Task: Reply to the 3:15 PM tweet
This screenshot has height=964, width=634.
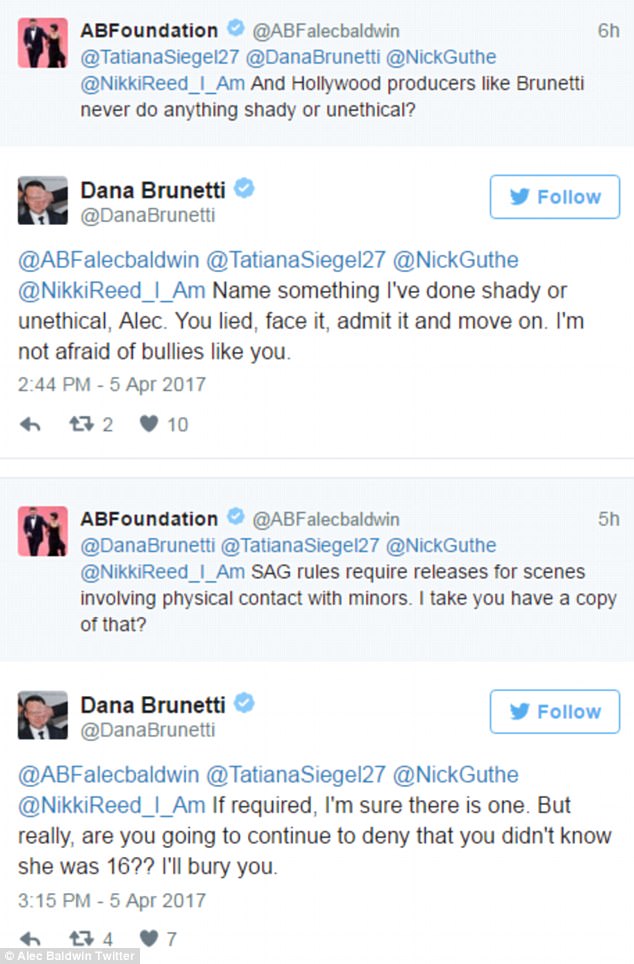Action: [x=30, y=939]
